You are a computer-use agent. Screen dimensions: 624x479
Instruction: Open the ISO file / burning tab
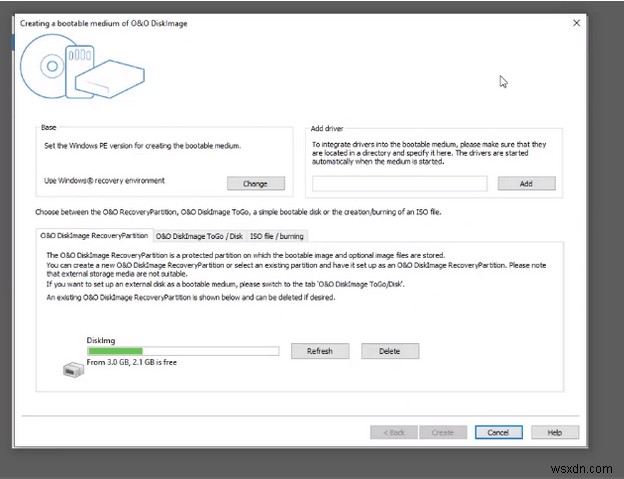tap(277, 236)
